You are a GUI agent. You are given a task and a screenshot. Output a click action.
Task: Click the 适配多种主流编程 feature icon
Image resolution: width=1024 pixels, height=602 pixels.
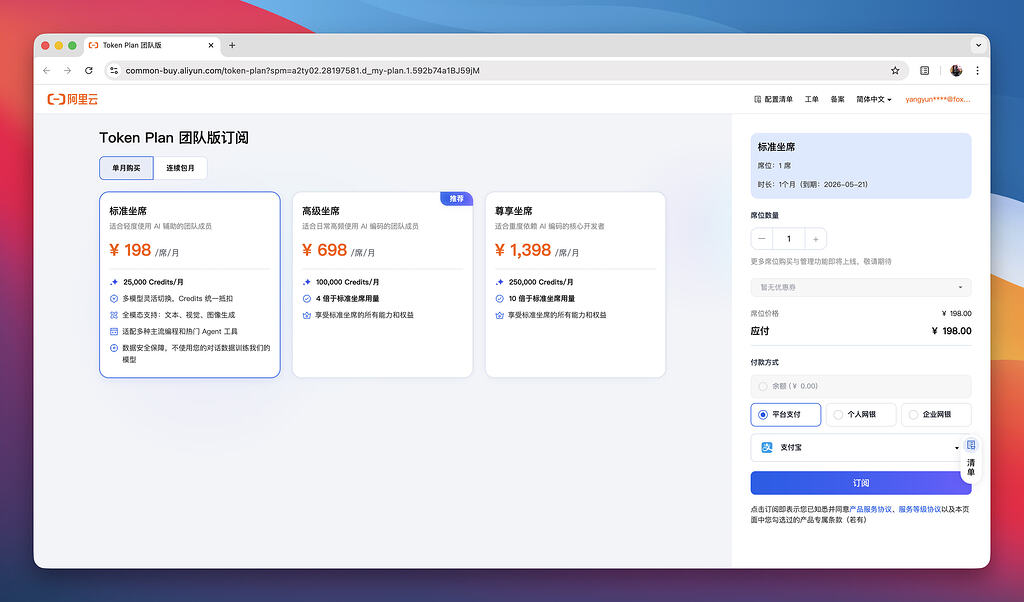[x=114, y=331]
